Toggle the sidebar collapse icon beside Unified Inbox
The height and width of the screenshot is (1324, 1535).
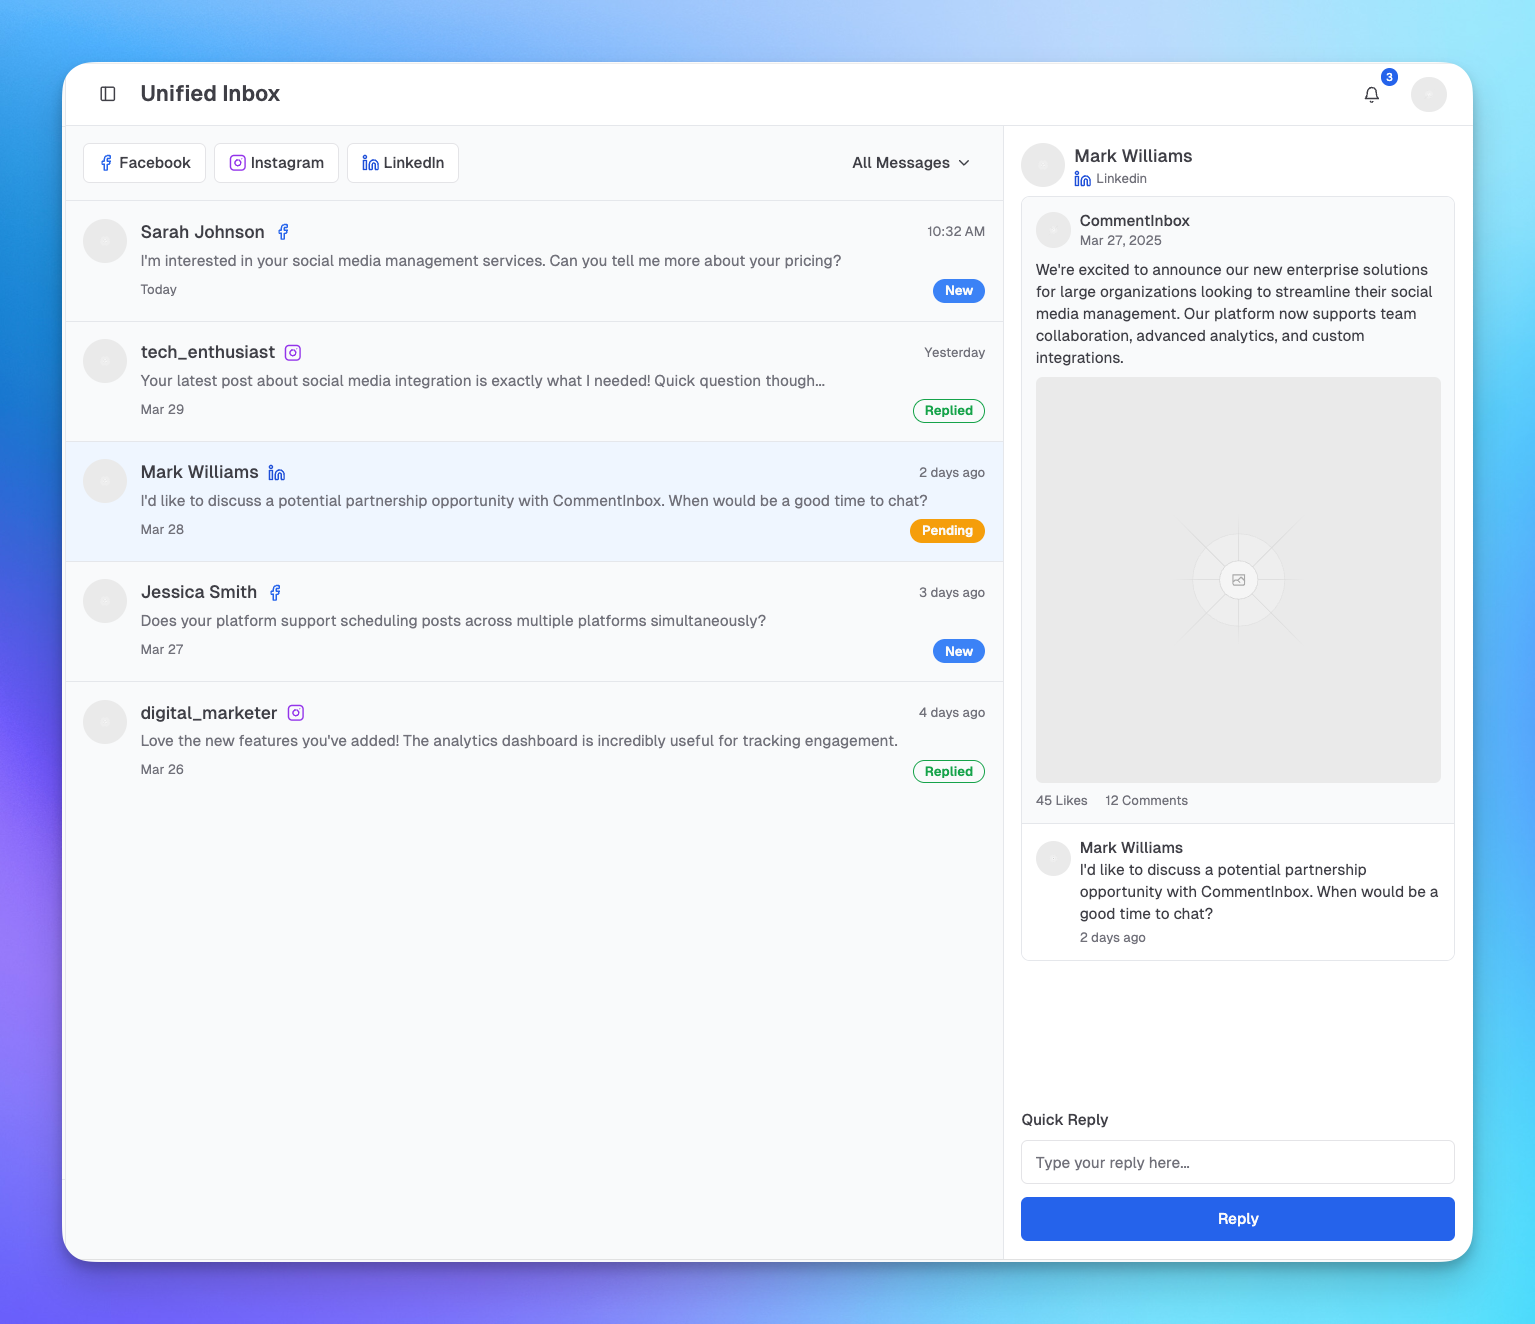click(x=107, y=93)
